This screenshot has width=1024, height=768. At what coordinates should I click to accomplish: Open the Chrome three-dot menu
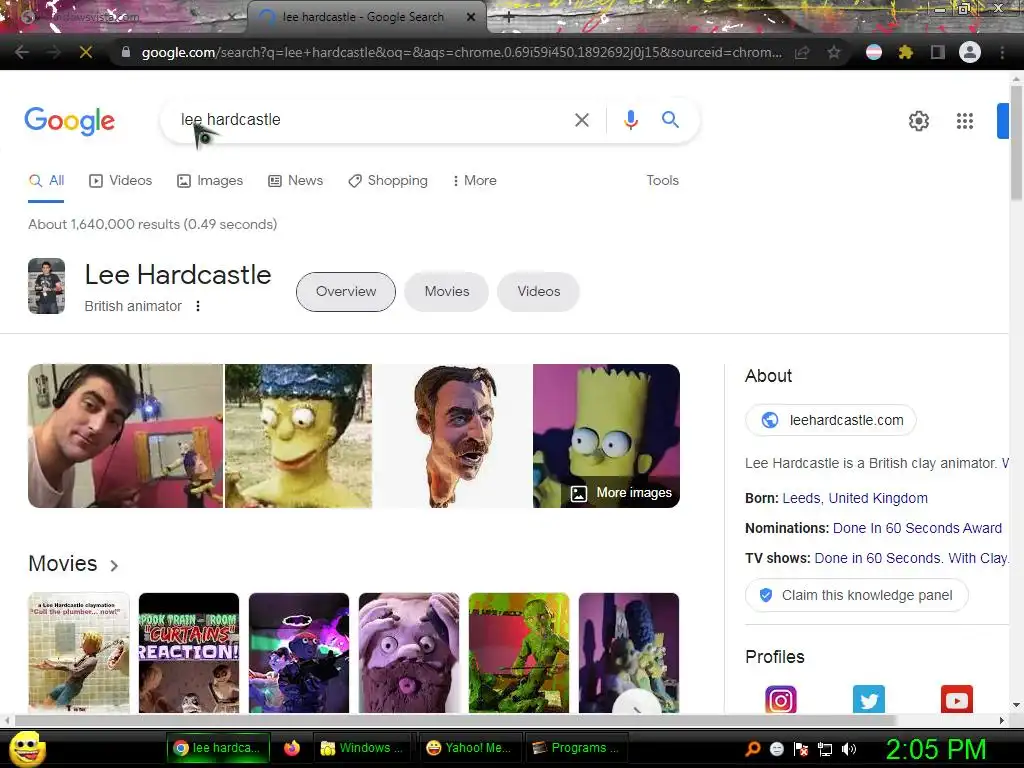1002,52
